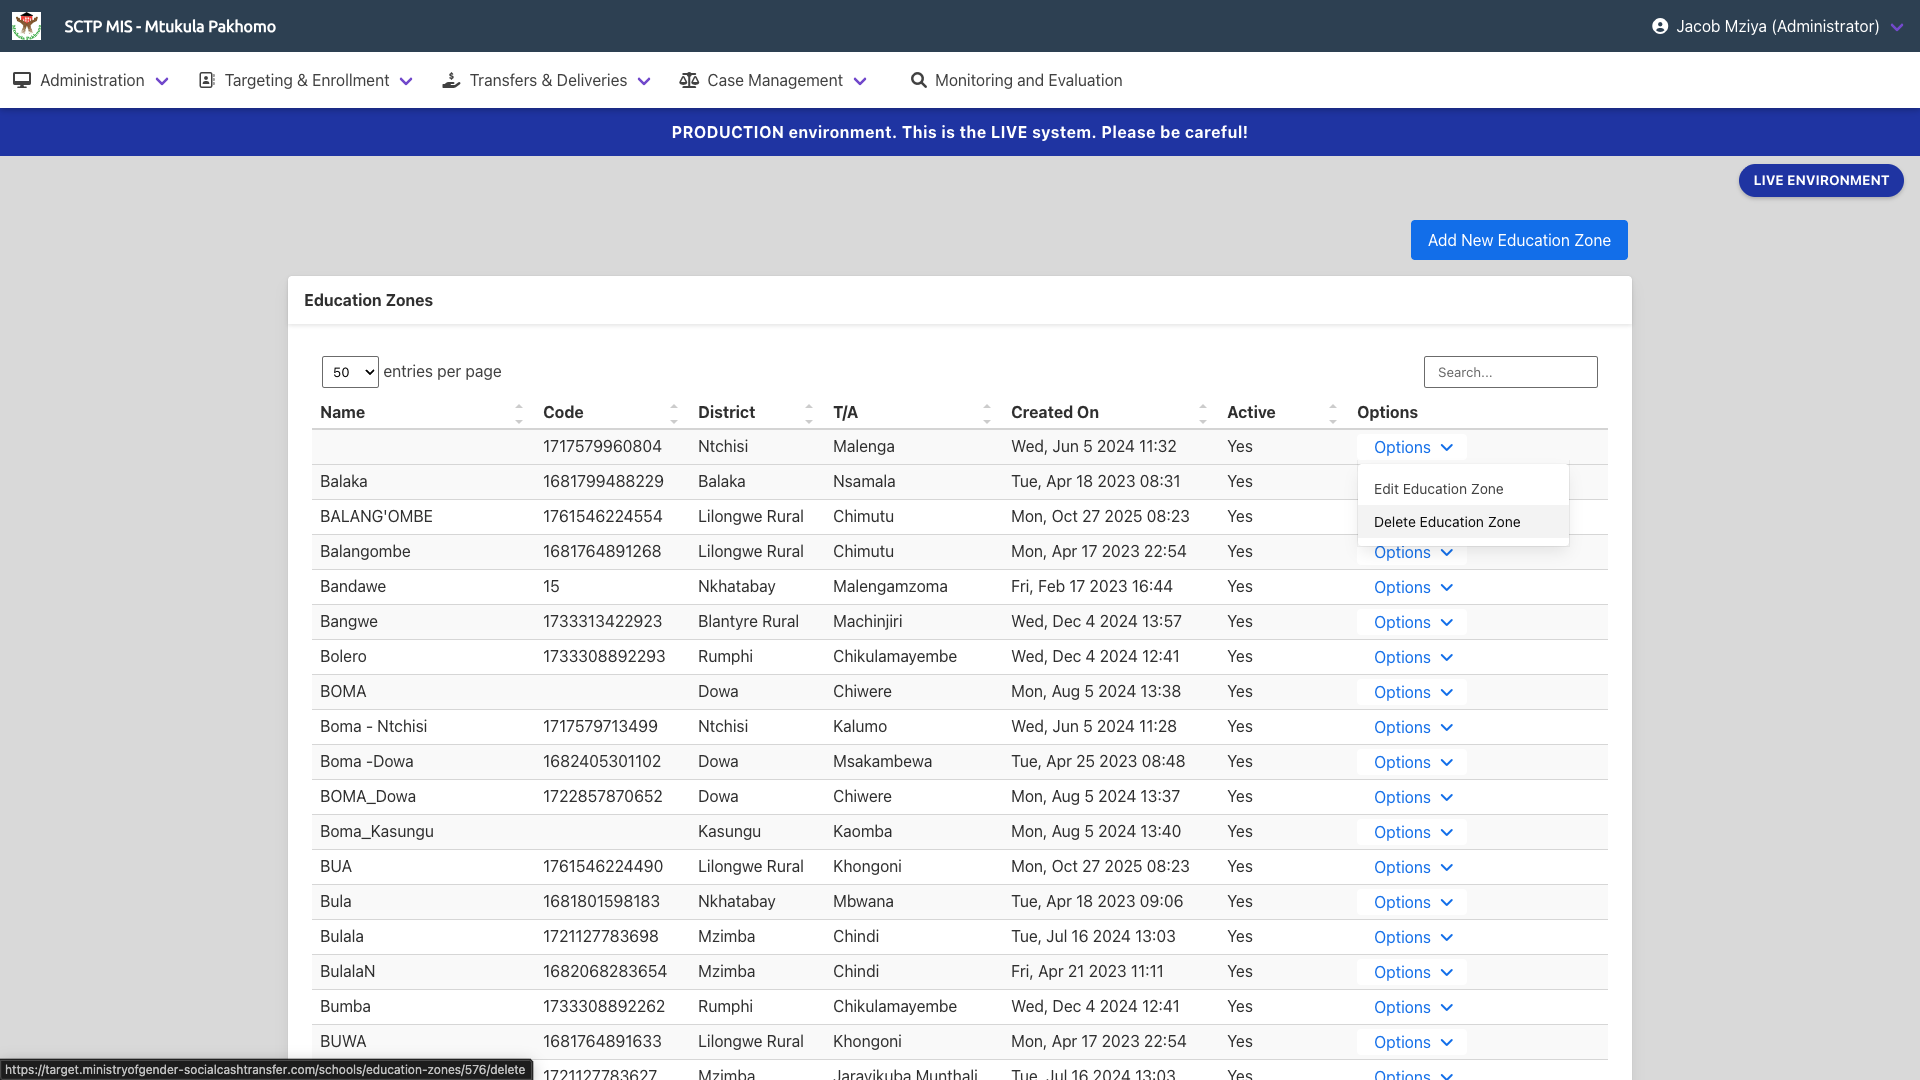Open the entries per page selector
The height and width of the screenshot is (1080, 1920).
pyautogui.click(x=350, y=372)
